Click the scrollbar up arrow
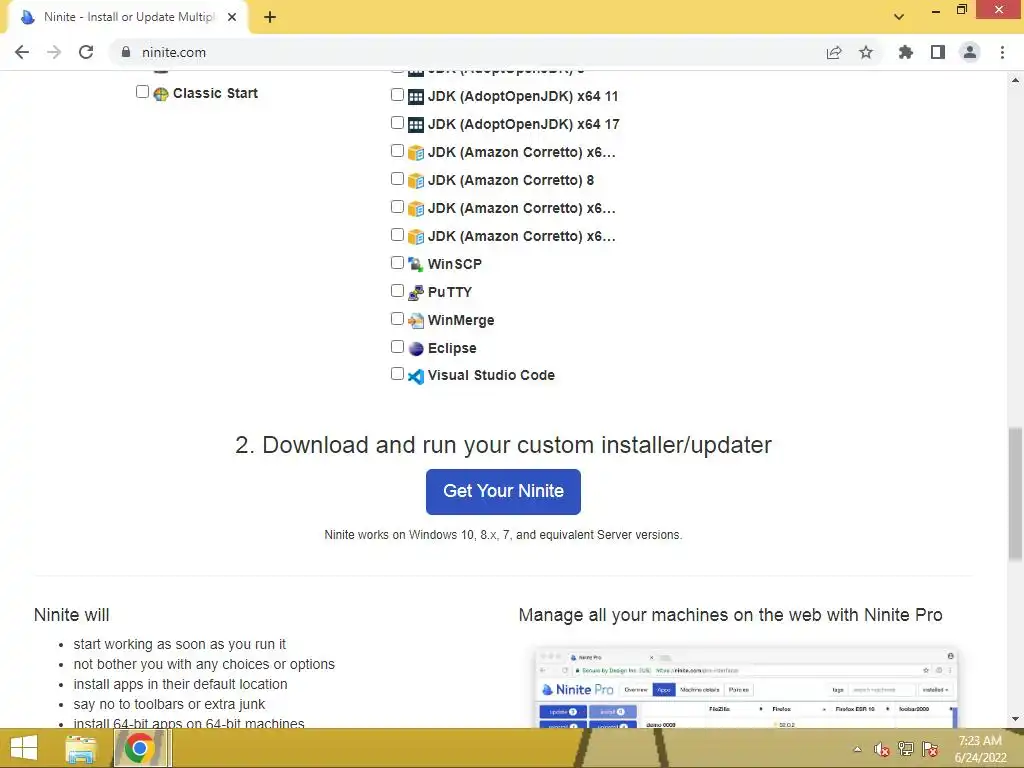This screenshot has height=768, width=1024. click(1016, 80)
